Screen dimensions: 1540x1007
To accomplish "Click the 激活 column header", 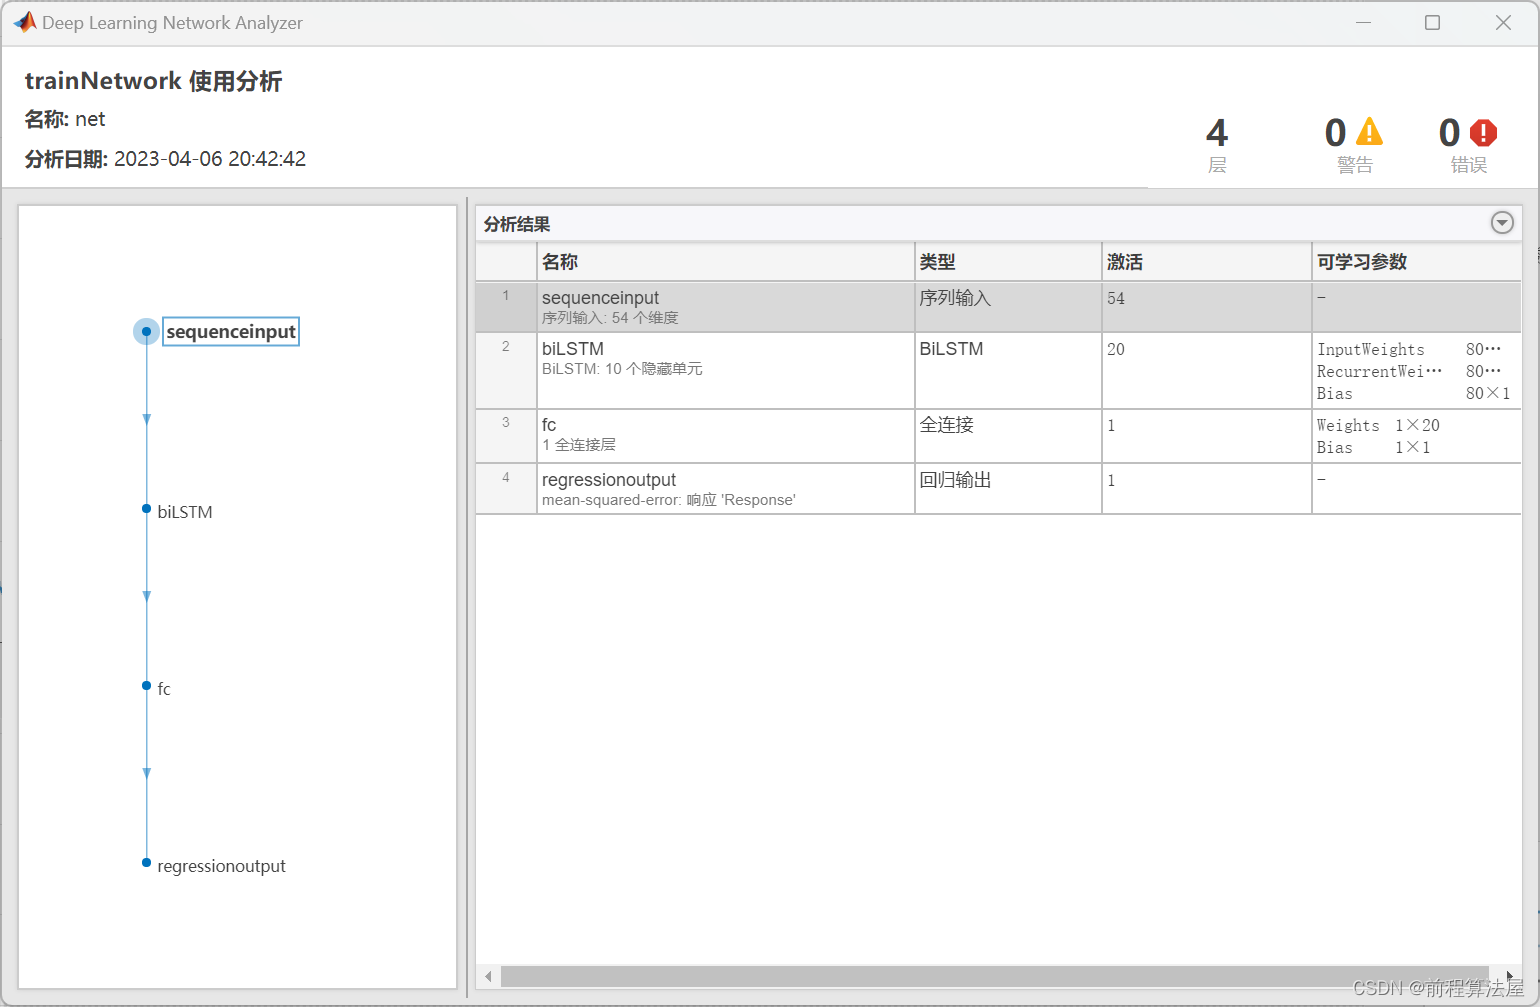I will (x=1207, y=262).
